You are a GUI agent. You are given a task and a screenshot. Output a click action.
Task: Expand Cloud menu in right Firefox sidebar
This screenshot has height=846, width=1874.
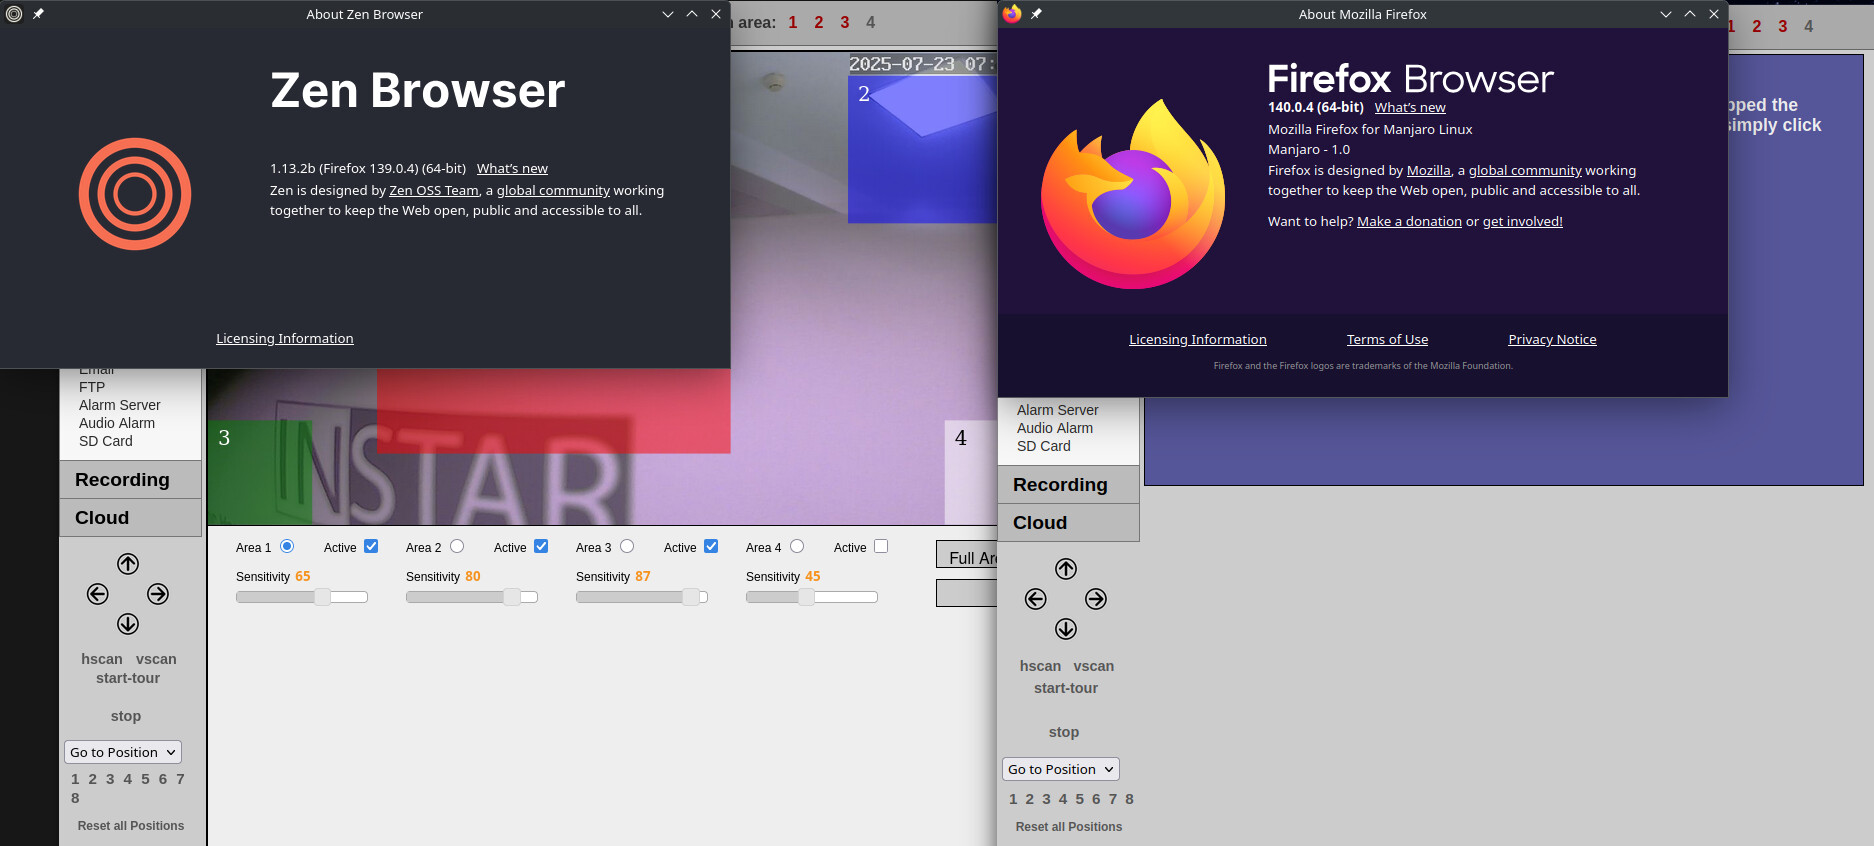pos(1069,523)
